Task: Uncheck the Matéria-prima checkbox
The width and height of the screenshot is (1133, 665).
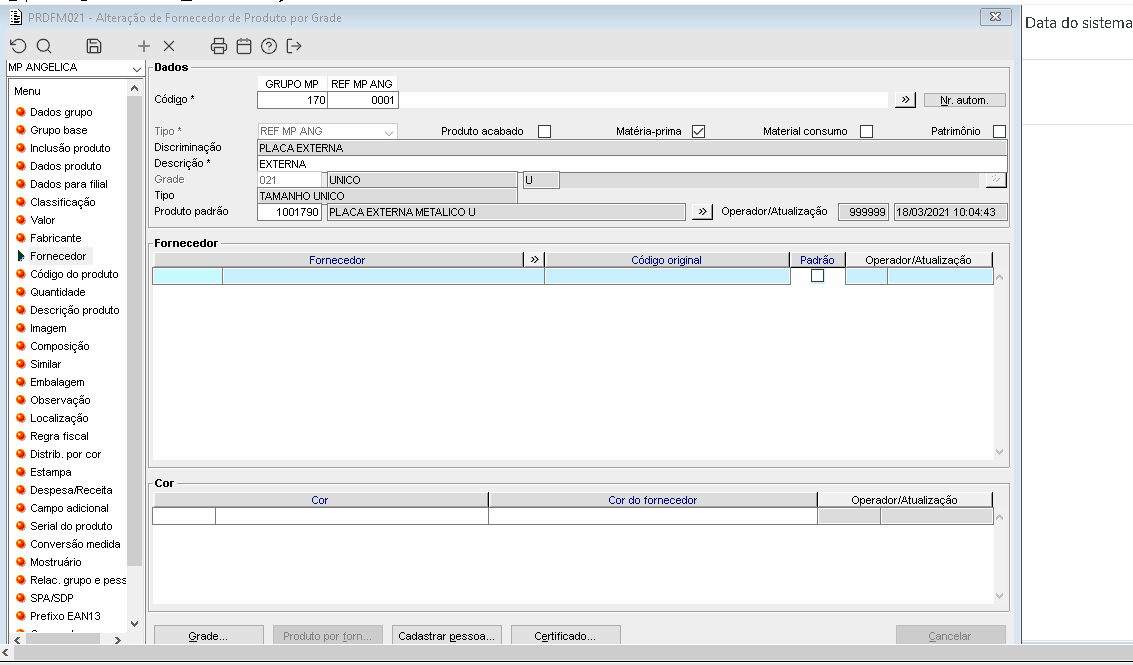Action: click(698, 132)
